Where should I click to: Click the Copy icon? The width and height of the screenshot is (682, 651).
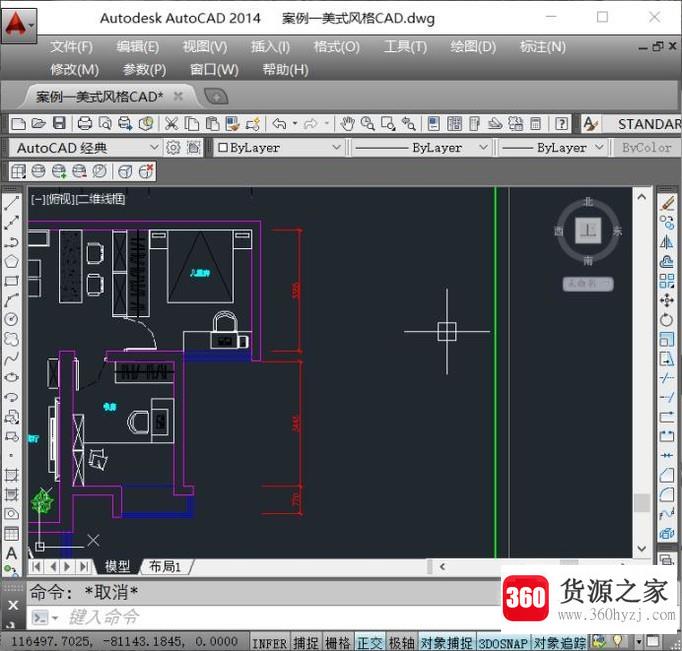coord(191,124)
